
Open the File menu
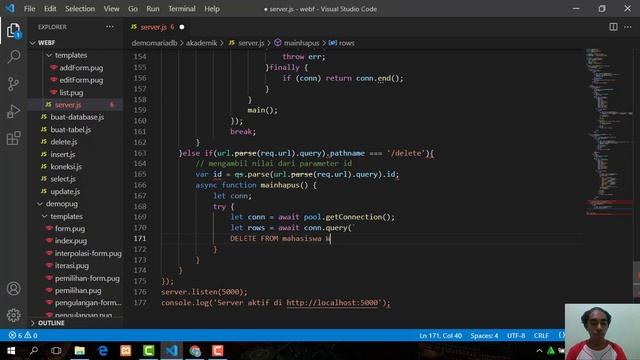coord(29,9)
